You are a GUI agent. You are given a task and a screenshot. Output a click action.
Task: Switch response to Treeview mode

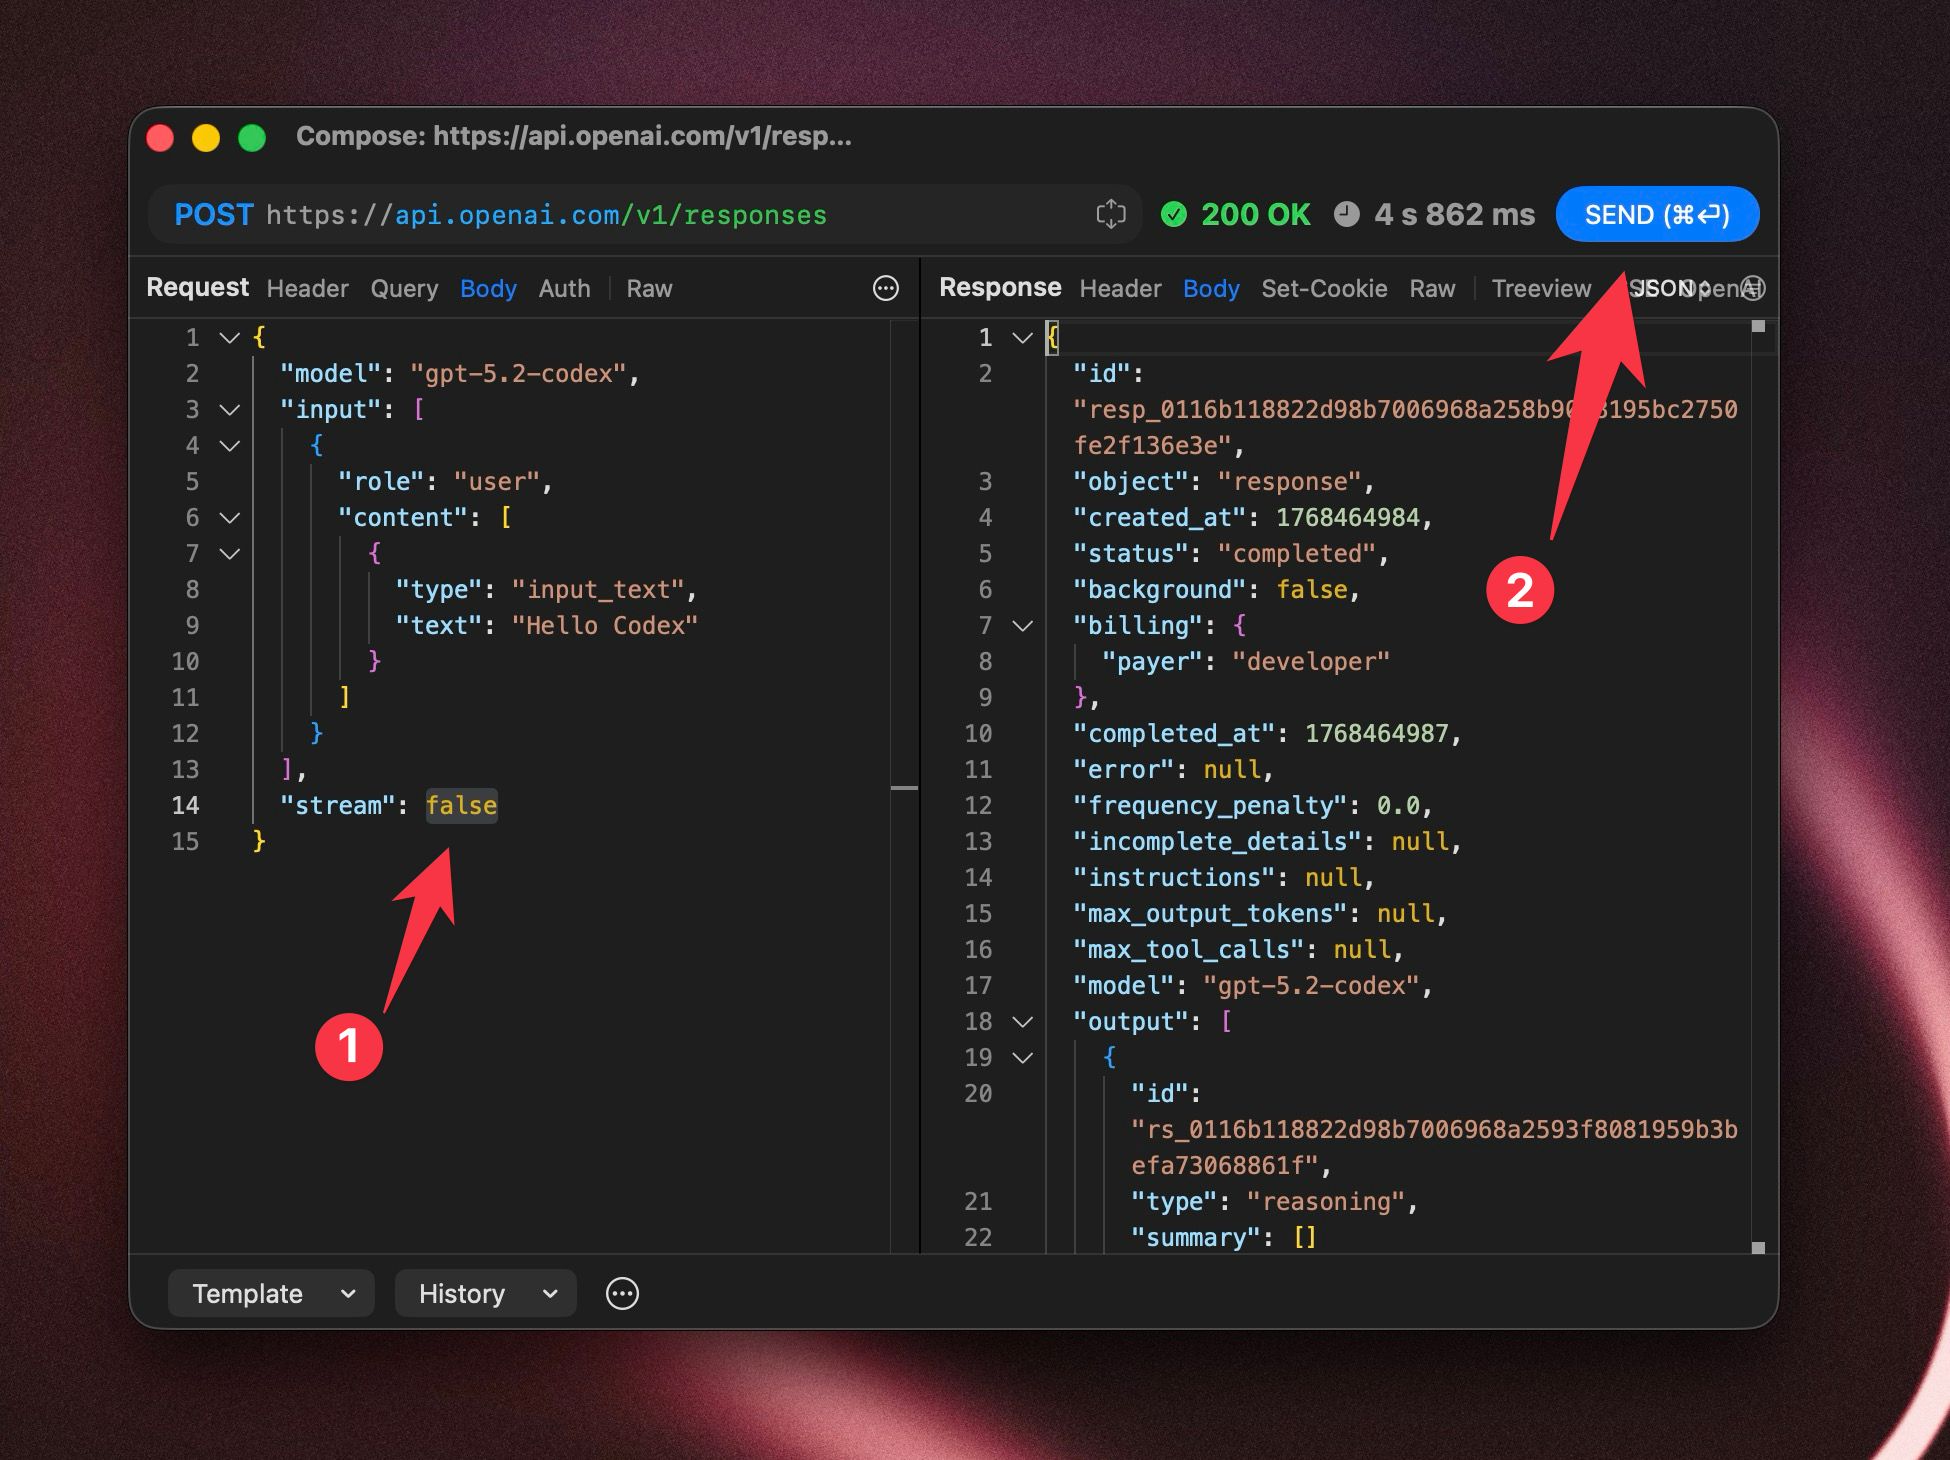tap(1540, 288)
